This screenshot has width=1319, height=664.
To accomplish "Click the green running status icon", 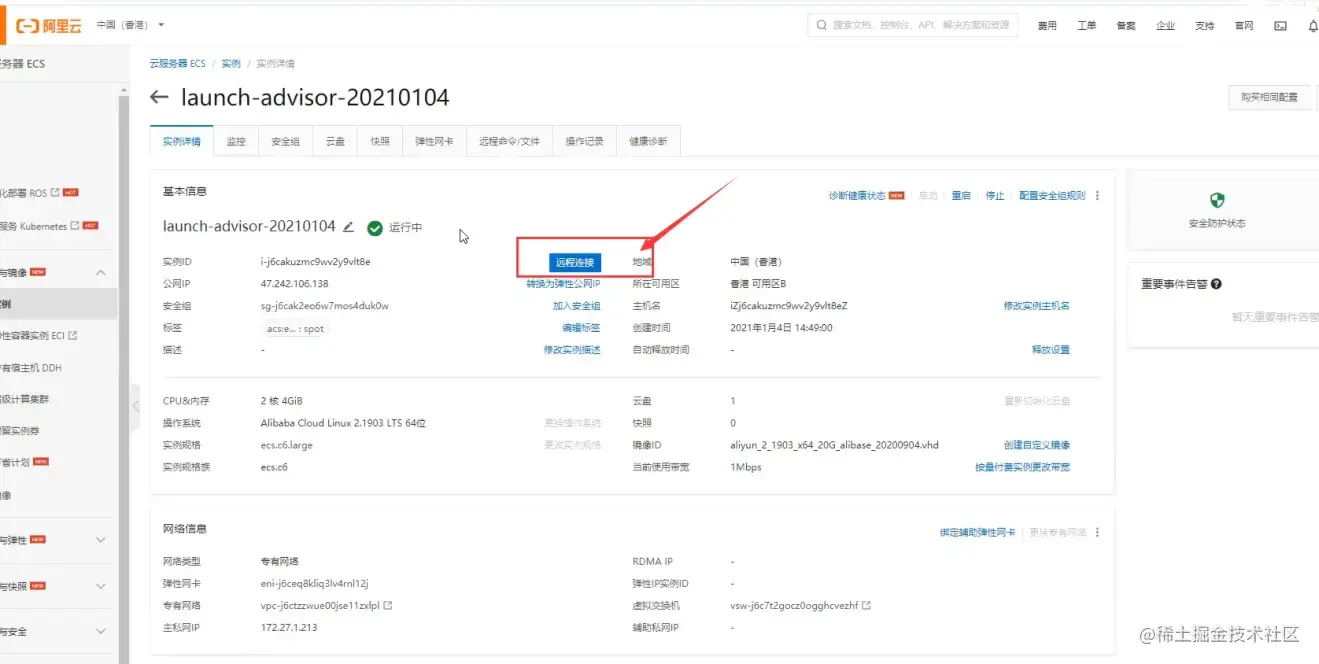I will 375,228.
